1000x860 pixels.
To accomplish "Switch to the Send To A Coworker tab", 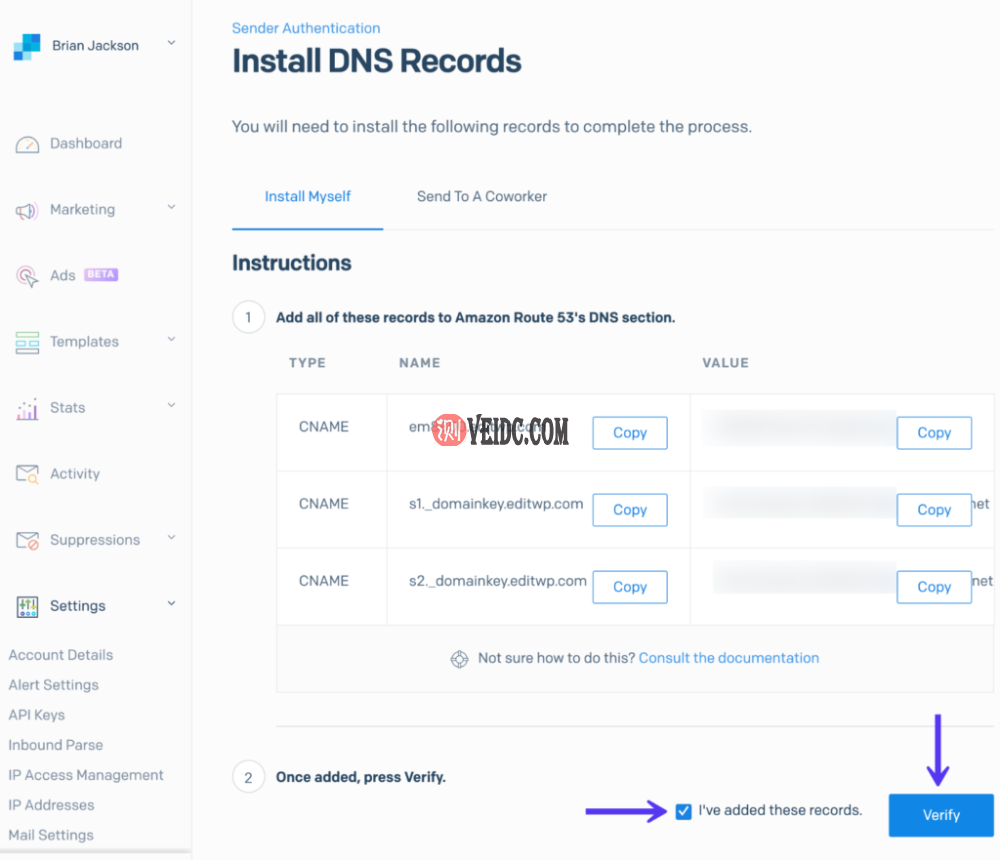I will pyautogui.click(x=482, y=197).
